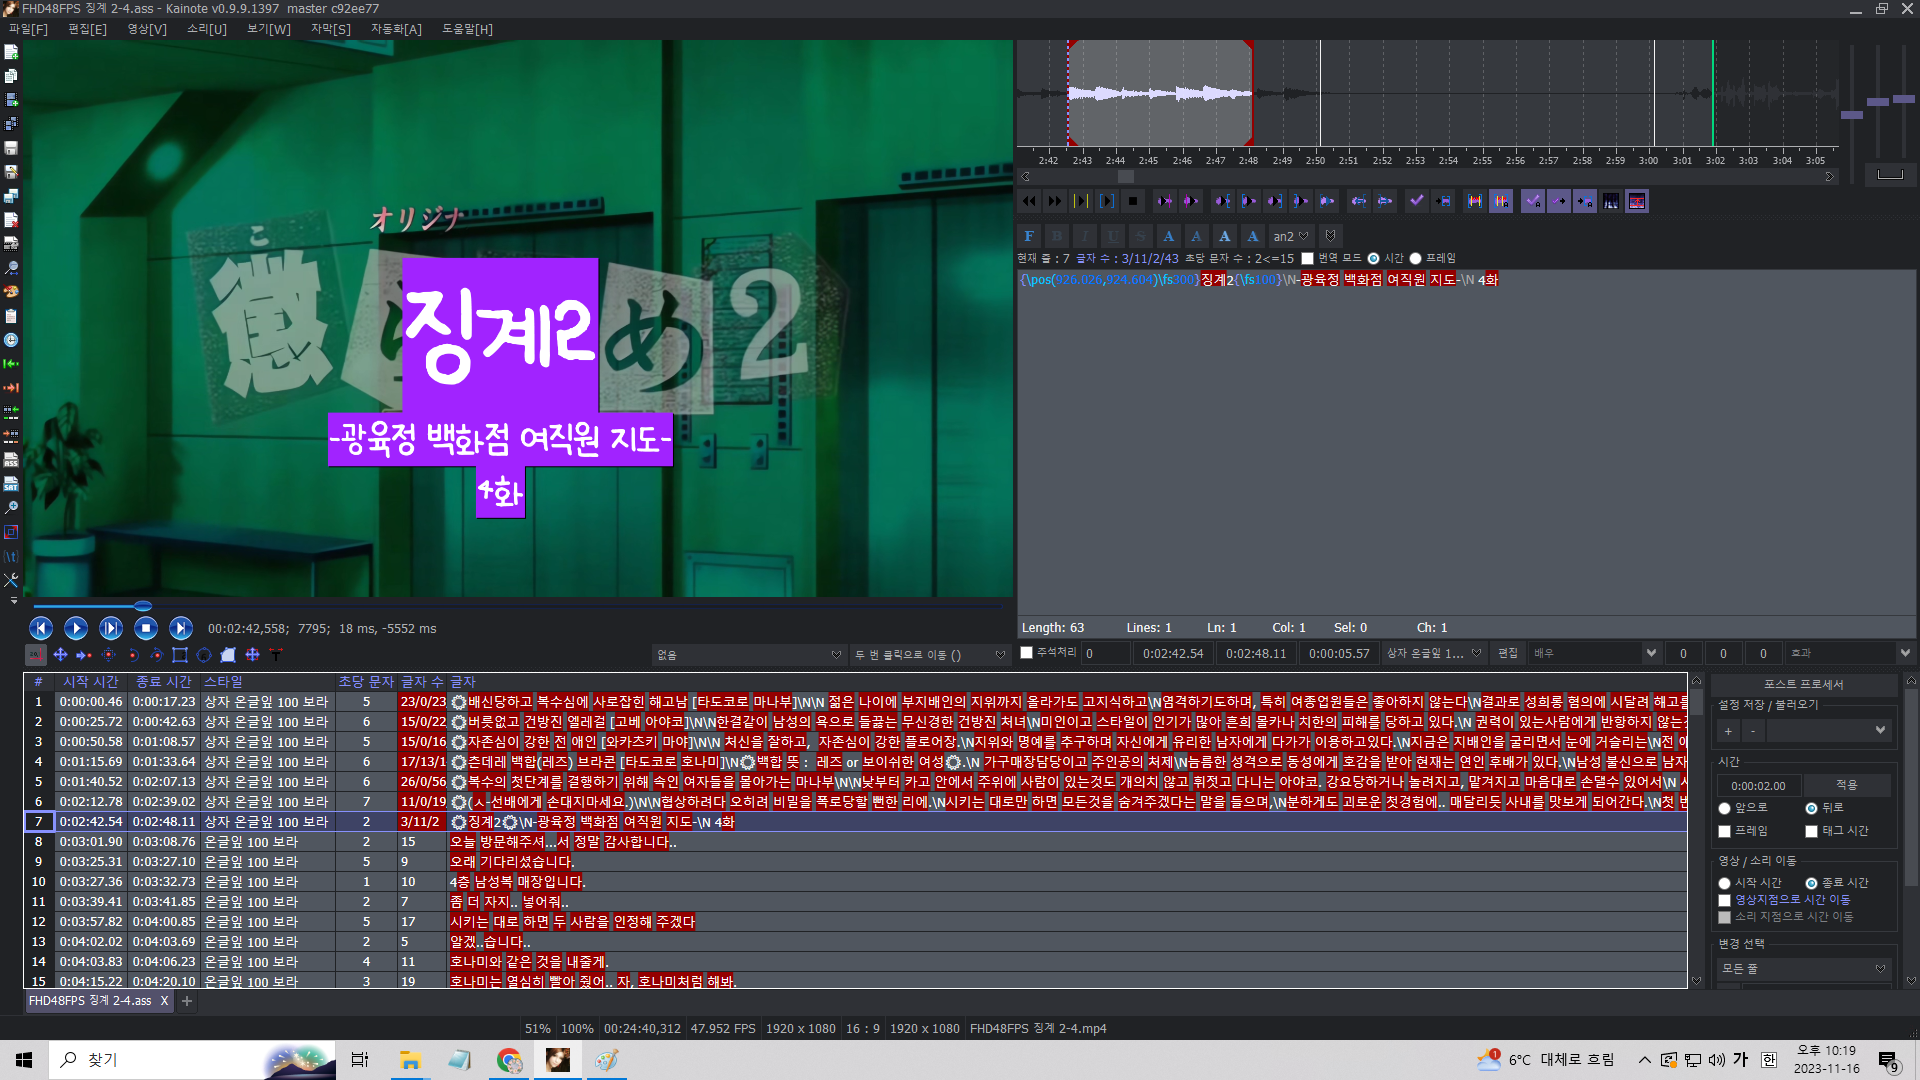The image size is (1920, 1080).
Task: Click the tag list chevron button beside an2
Action: click(x=1330, y=236)
